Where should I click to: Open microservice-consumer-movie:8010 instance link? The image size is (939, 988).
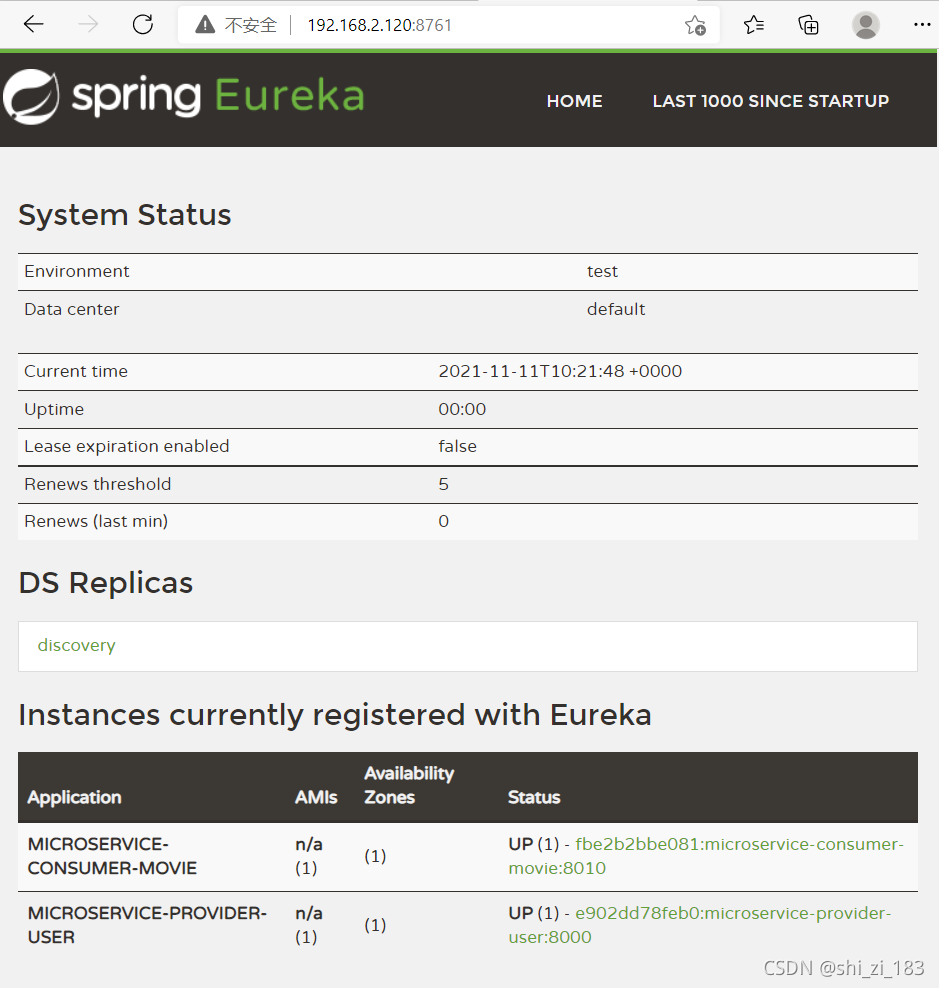(x=706, y=856)
